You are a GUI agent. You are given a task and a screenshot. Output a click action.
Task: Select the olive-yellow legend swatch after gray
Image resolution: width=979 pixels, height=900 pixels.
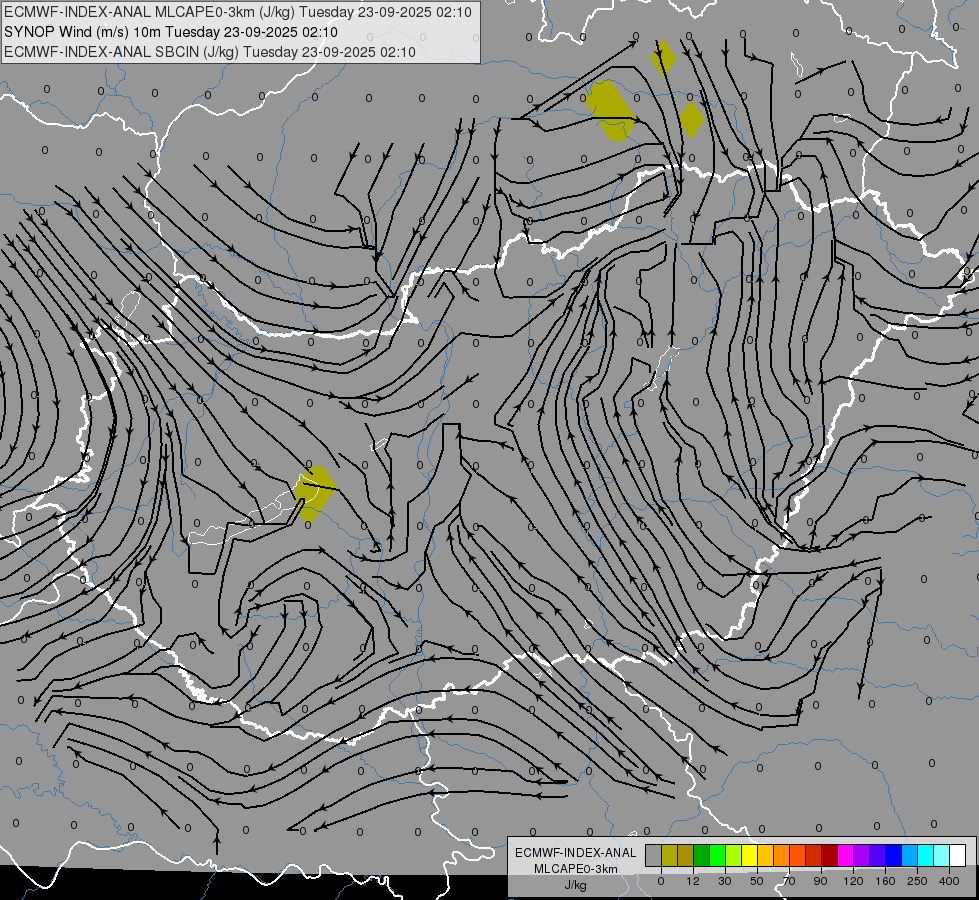coord(669,856)
